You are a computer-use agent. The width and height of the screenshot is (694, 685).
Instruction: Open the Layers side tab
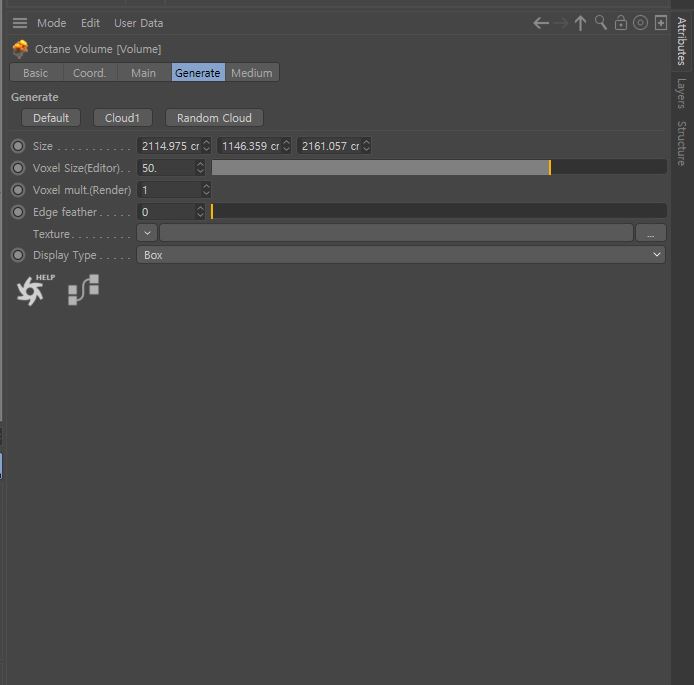(x=681, y=93)
